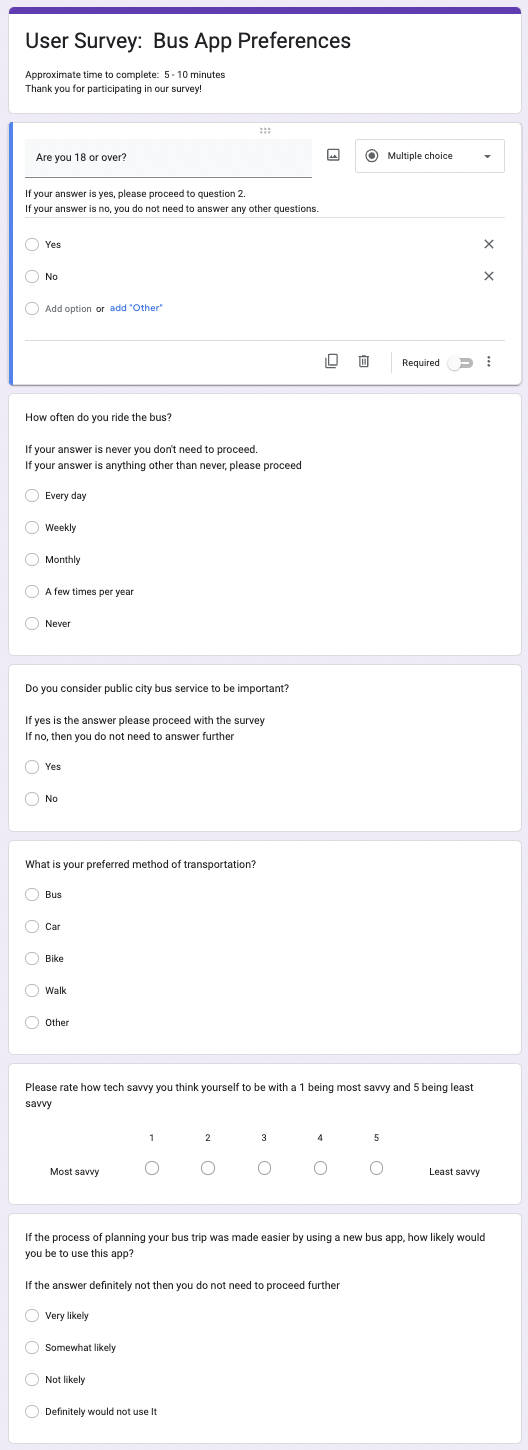Select 'No' for public bus service importance
This screenshot has width=528, height=1450.
pos(32,798)
